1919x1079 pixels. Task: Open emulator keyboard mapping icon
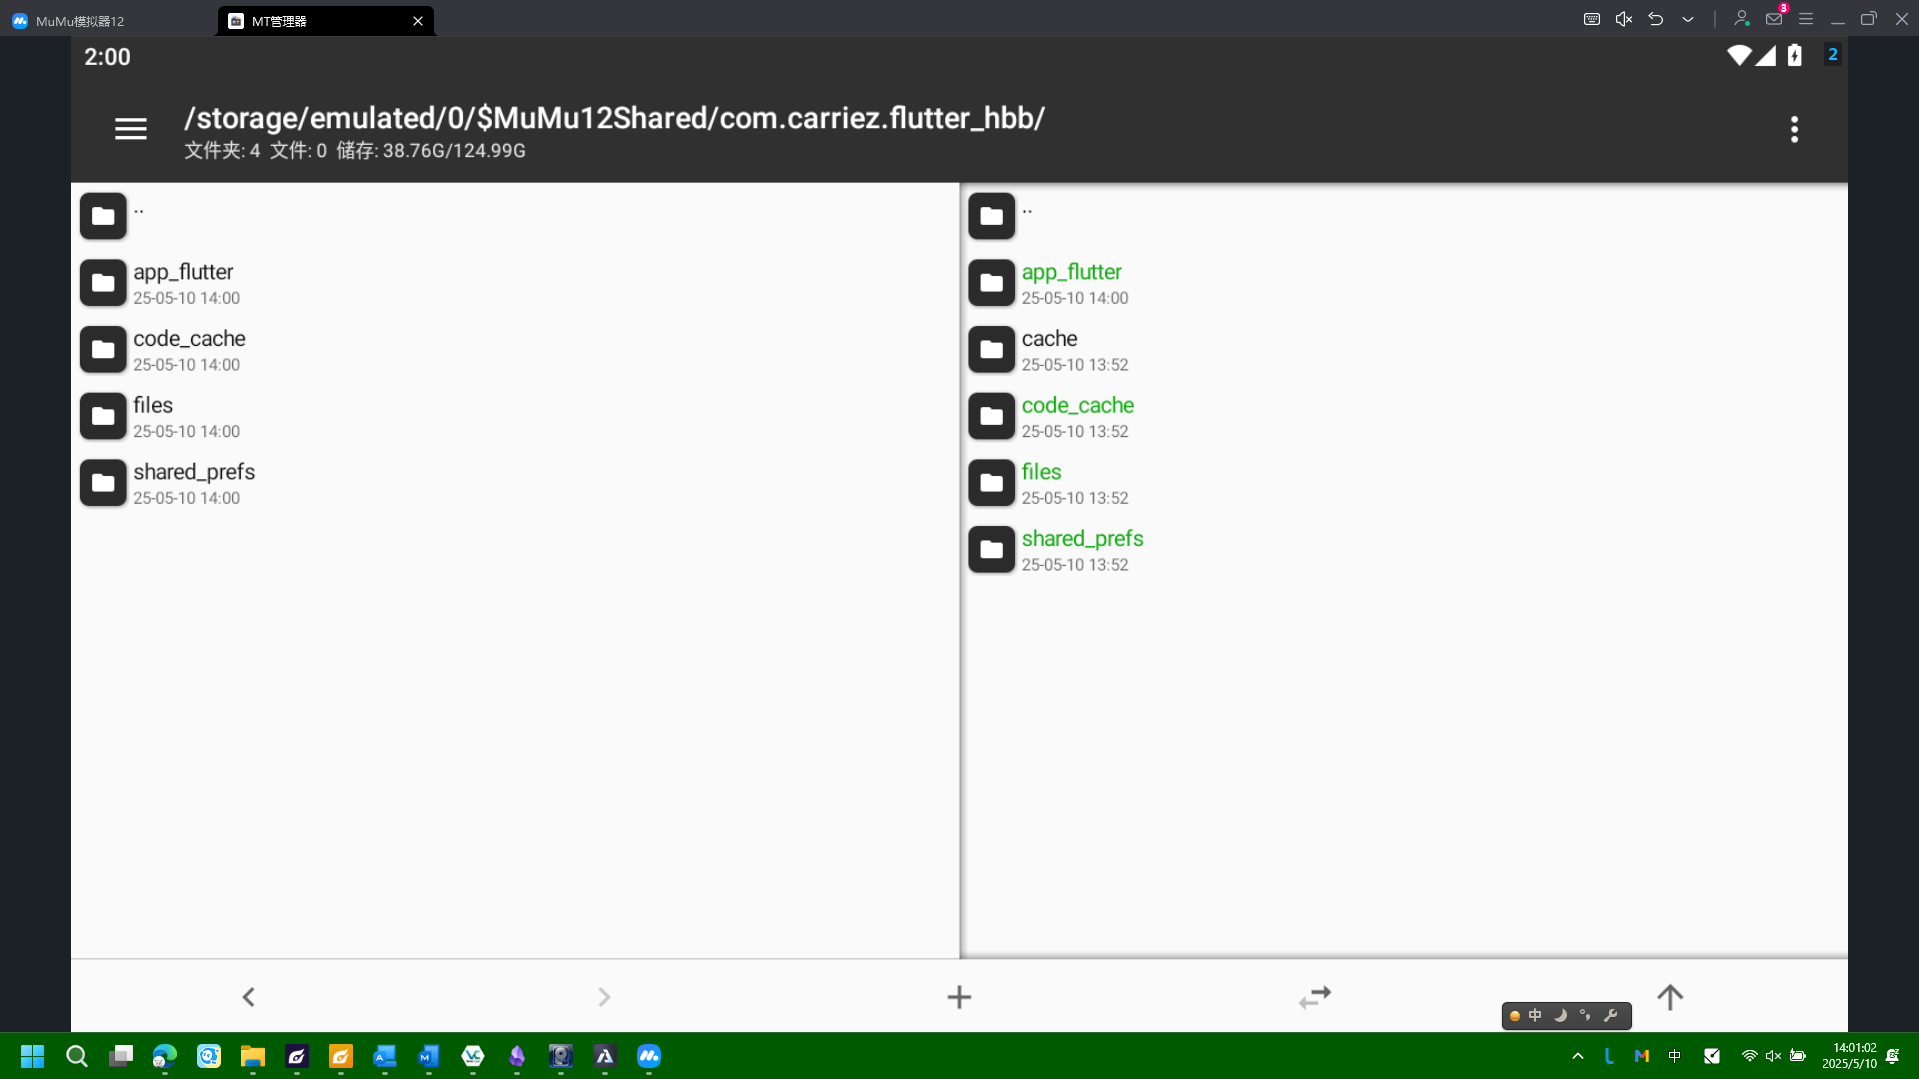point(1591,19)
